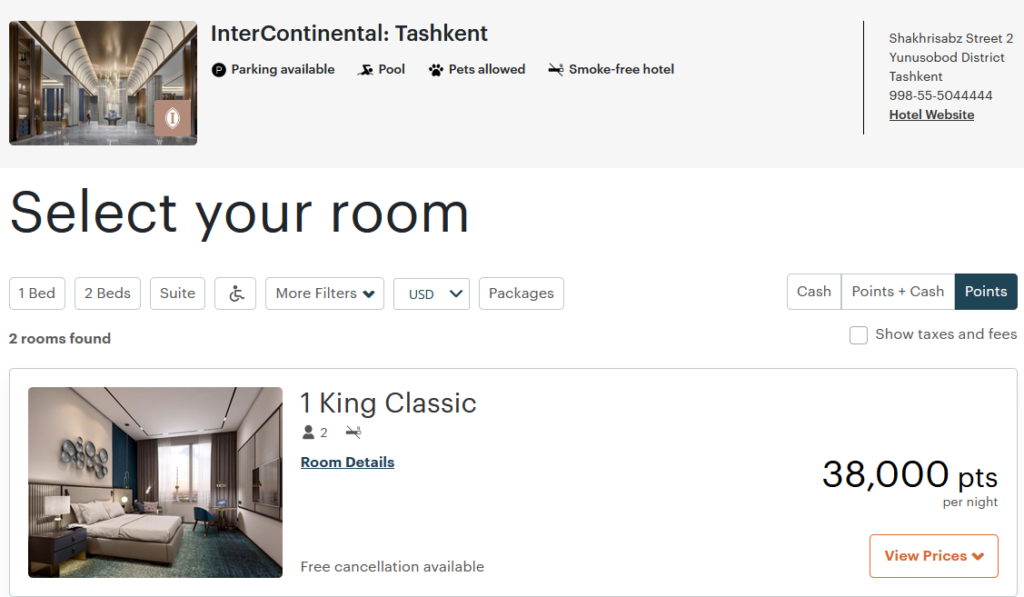The width and height of the screenshot is (1024, 597).
Task: View Room Details for 1 King Classic
Action: point(347,463)
